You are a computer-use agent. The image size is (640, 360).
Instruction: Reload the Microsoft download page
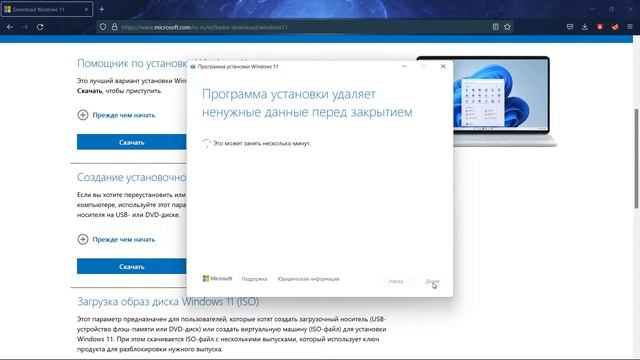[40, 27]
